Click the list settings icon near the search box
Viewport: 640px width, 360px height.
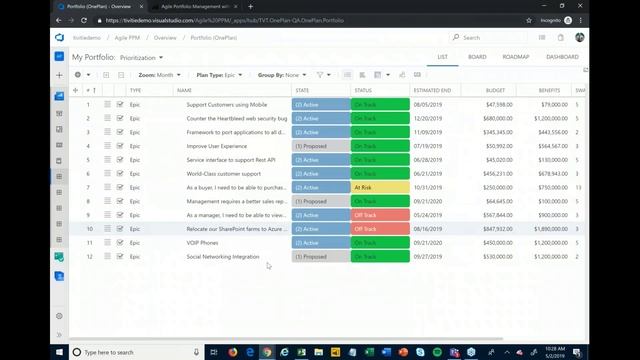542,38
